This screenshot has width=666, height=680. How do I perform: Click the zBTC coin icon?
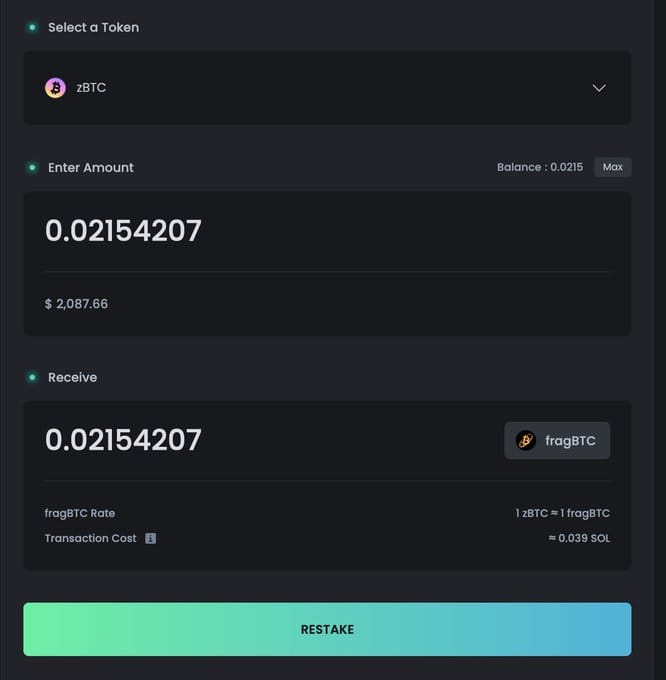point(55,88)
